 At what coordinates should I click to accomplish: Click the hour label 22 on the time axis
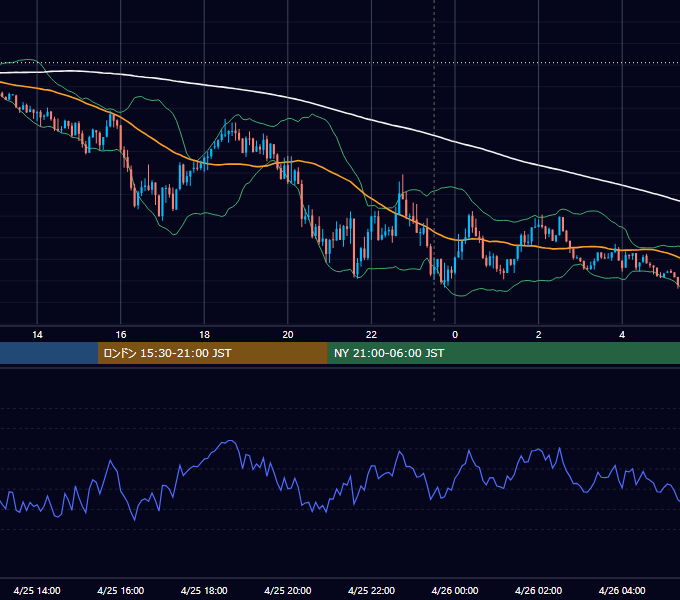click(x=371, y=335)
